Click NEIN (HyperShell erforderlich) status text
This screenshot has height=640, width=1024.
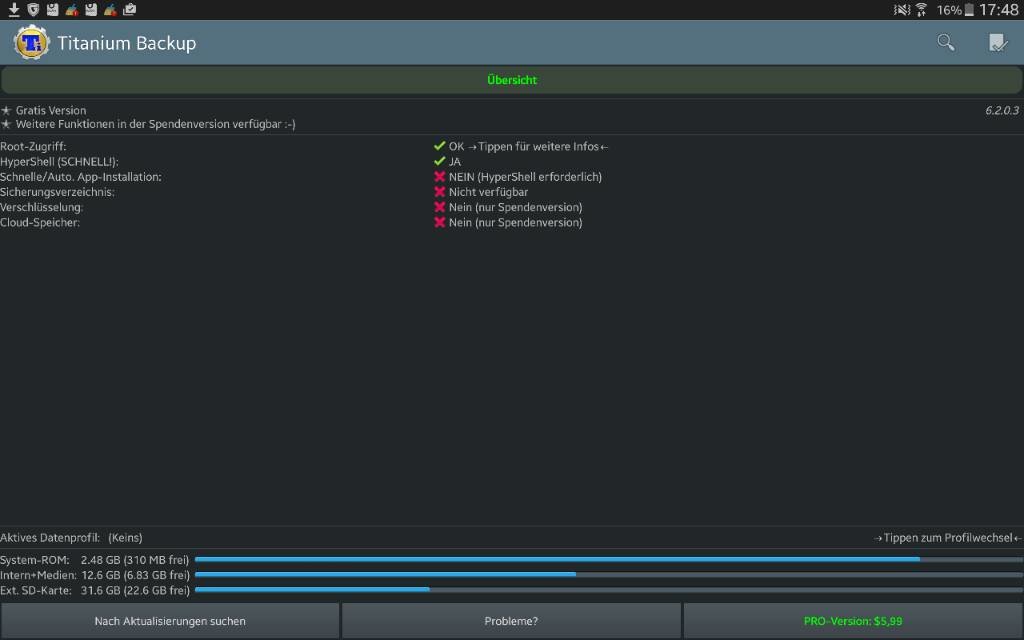525,177
